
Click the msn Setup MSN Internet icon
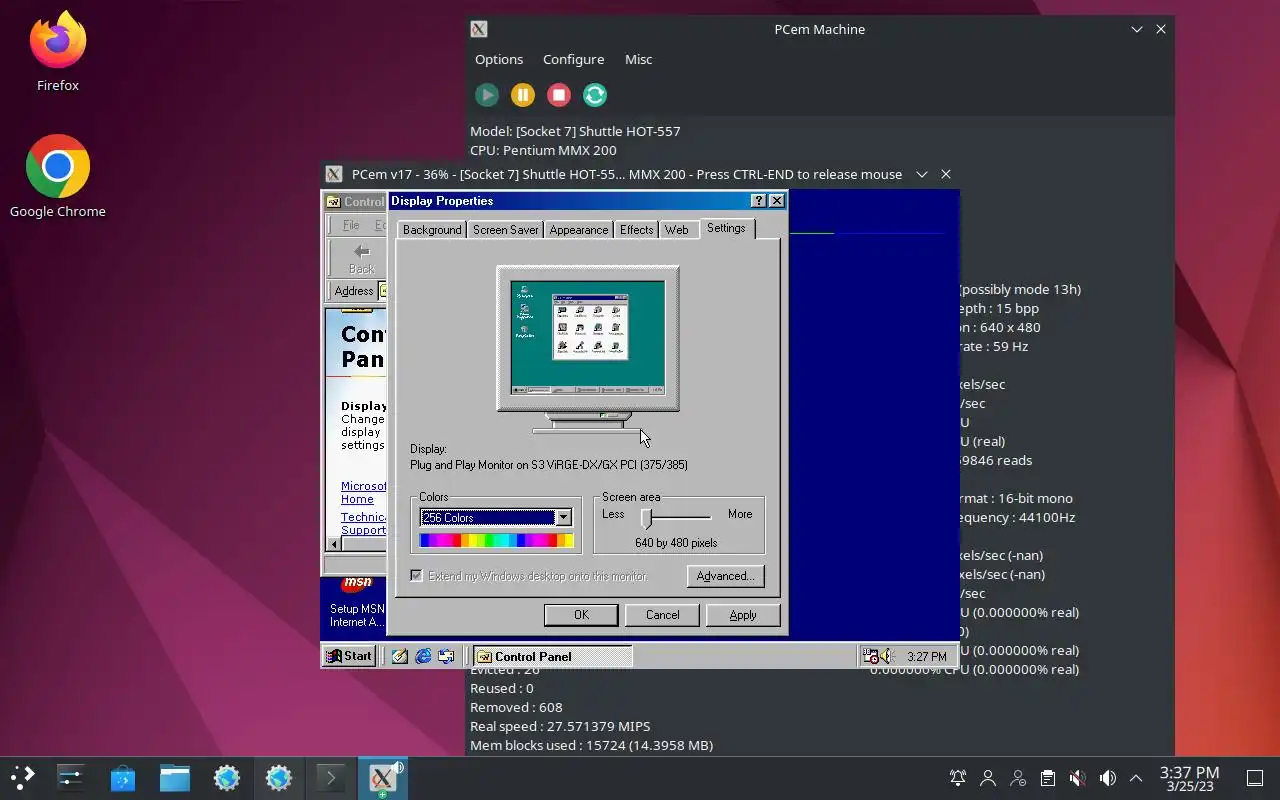click(357, 602)
